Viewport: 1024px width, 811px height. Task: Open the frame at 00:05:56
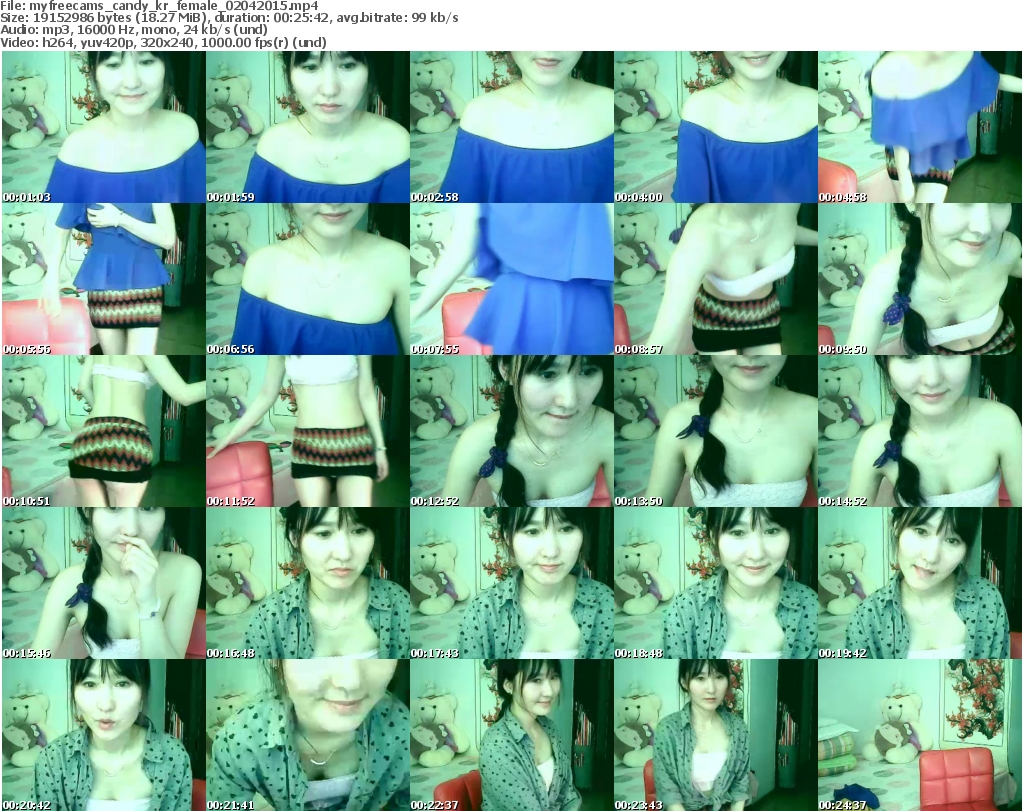click(x=104, y=279)
